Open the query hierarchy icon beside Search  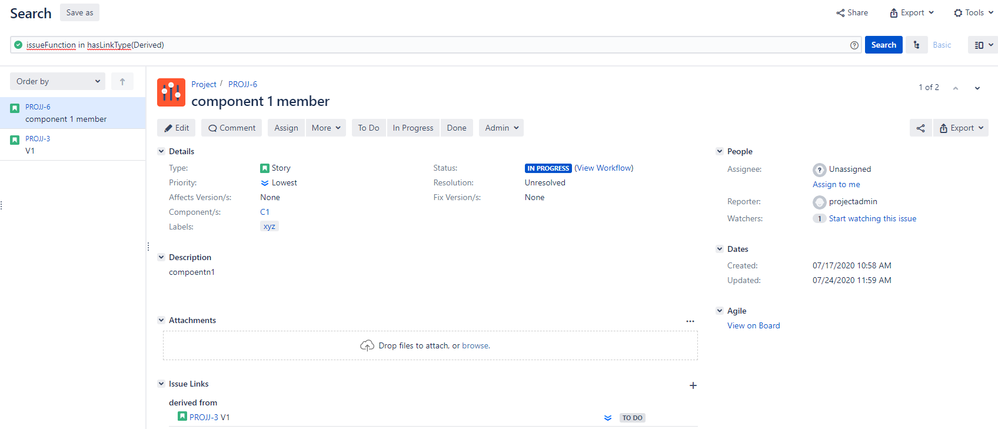(916, 45)
